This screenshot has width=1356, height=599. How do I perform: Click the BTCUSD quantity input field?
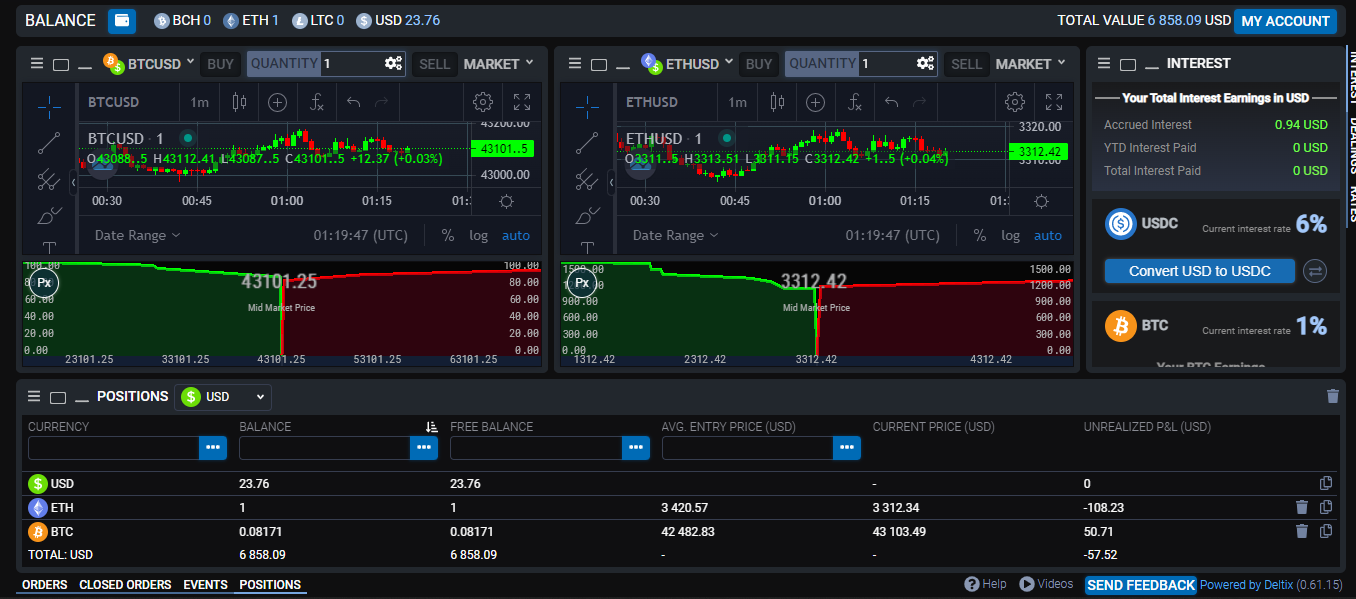coord(350,64)
